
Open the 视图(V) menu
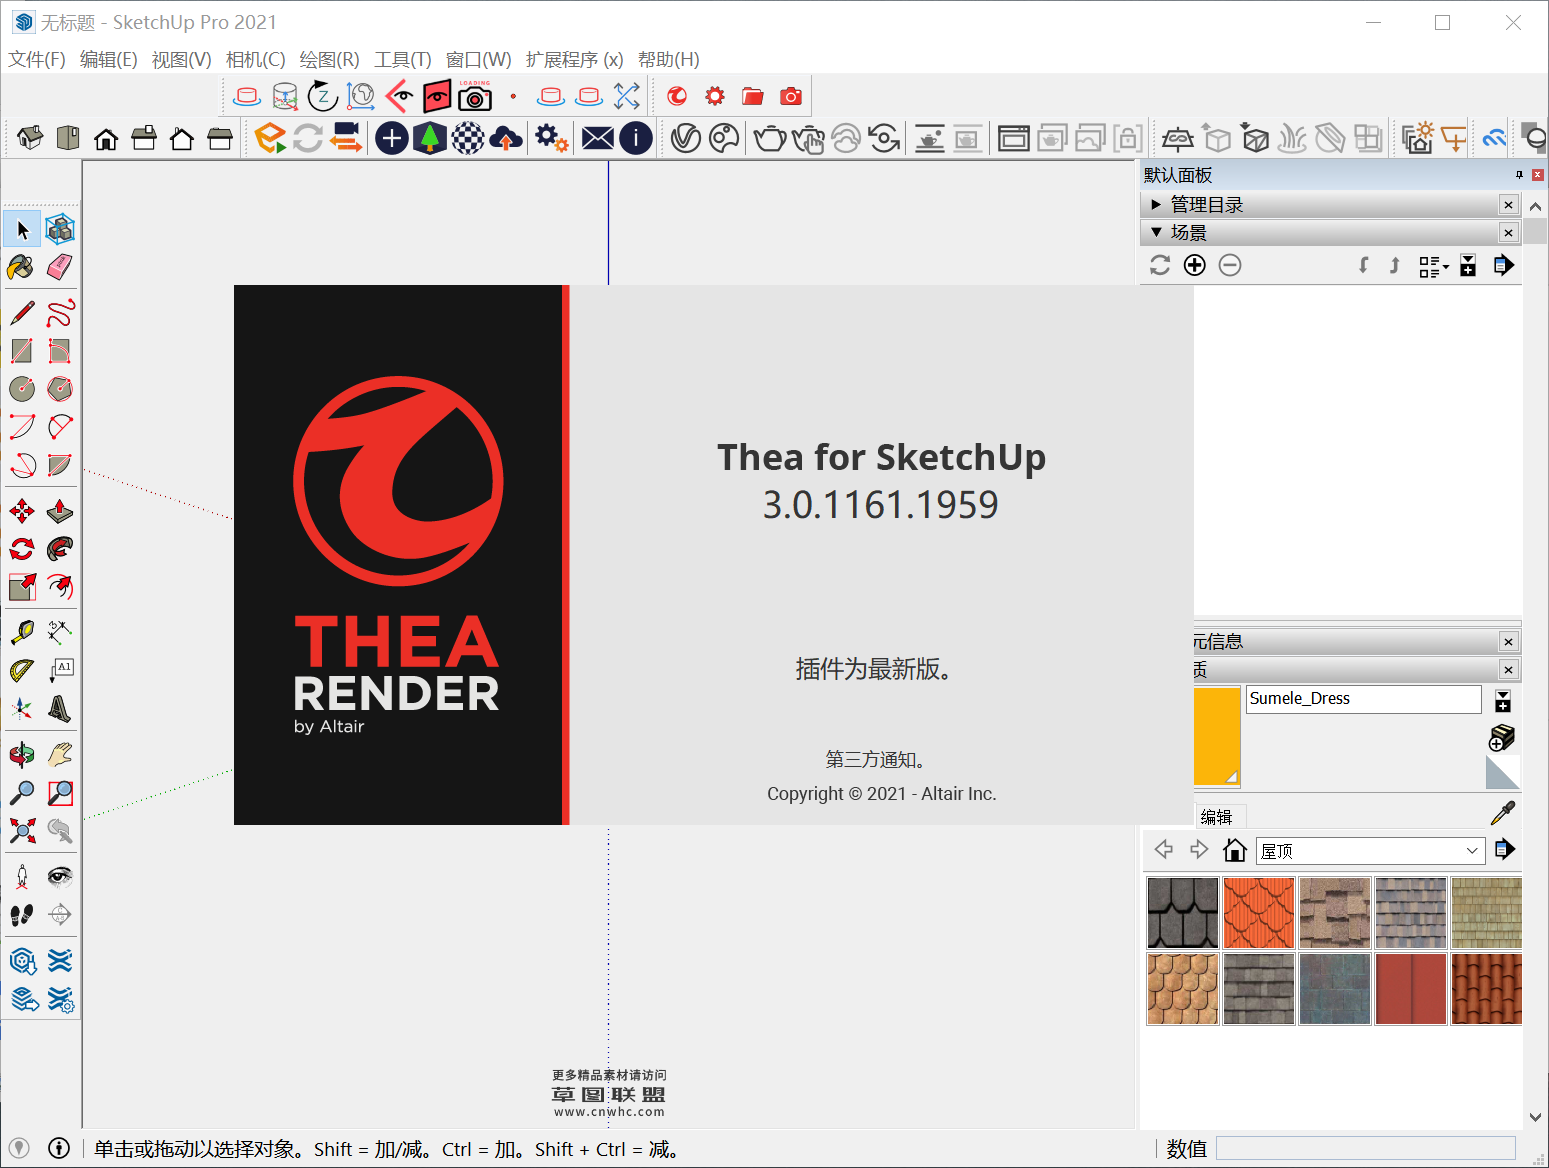[182, 60]
